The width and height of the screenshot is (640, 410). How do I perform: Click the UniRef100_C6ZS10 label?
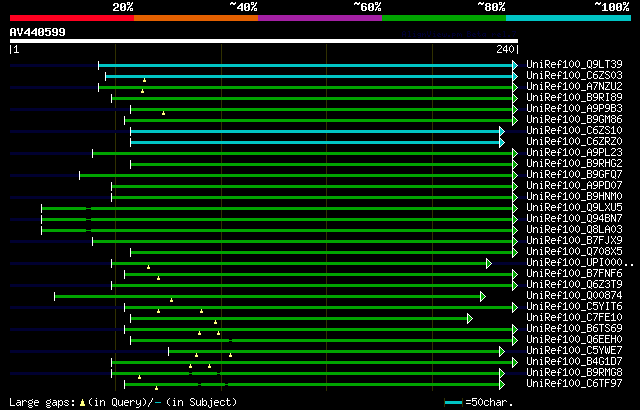pos(574,130)
